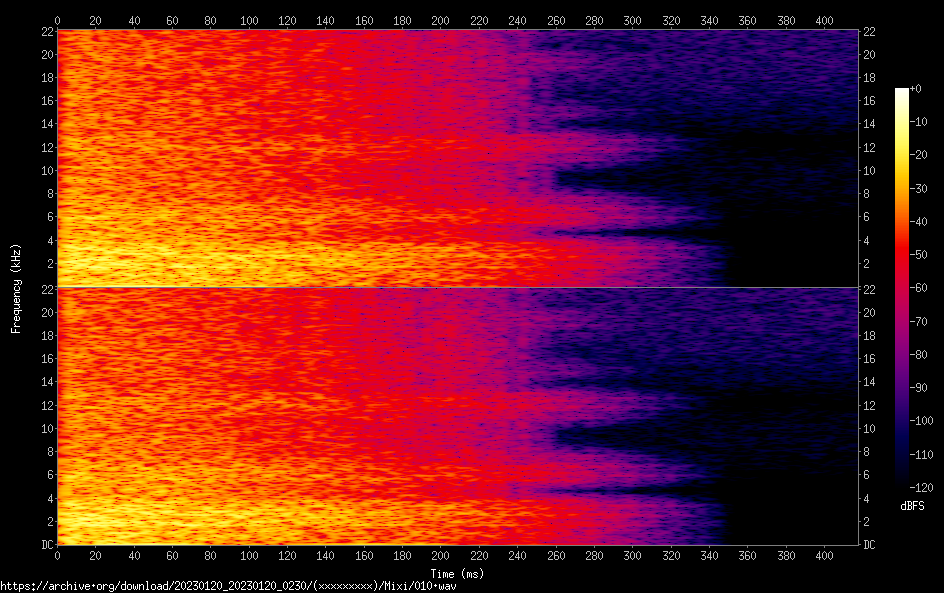Viewport: 944px width, 593px height.
Task: Click the DC label at the bottom-left axis
Action: click(45, 545)
